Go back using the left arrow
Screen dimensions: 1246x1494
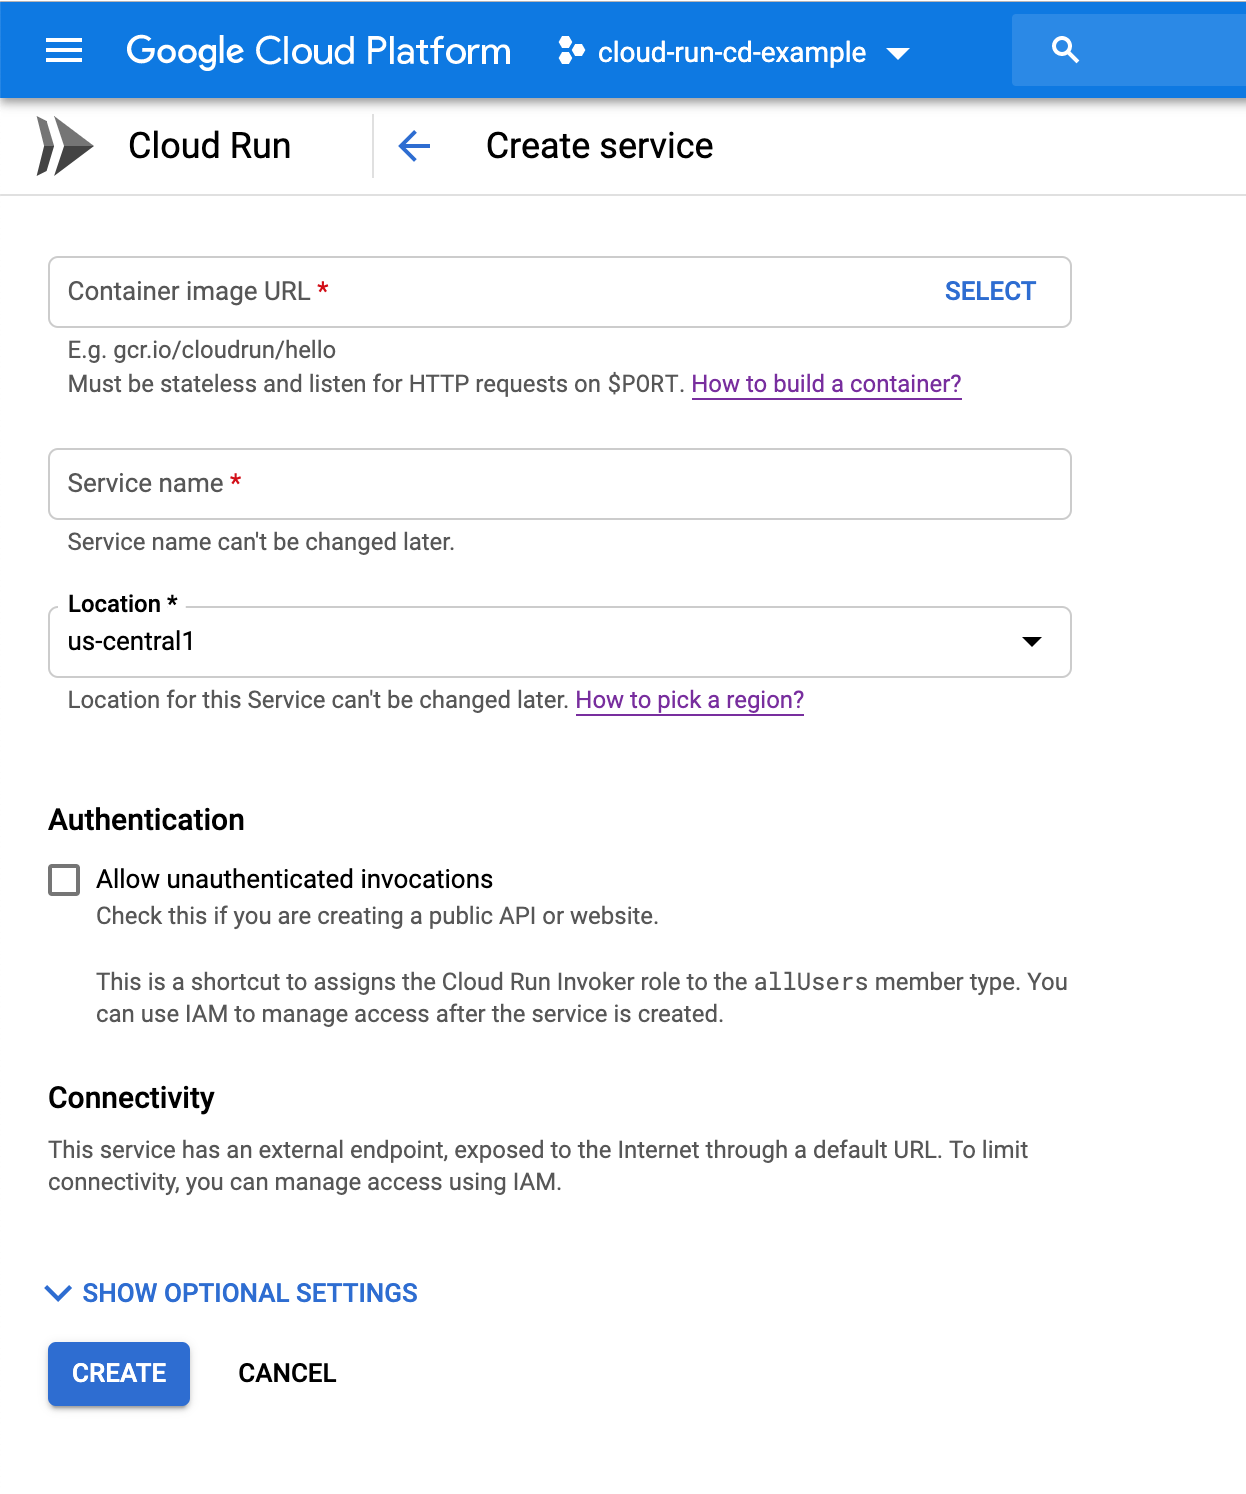tap(414, 146)
